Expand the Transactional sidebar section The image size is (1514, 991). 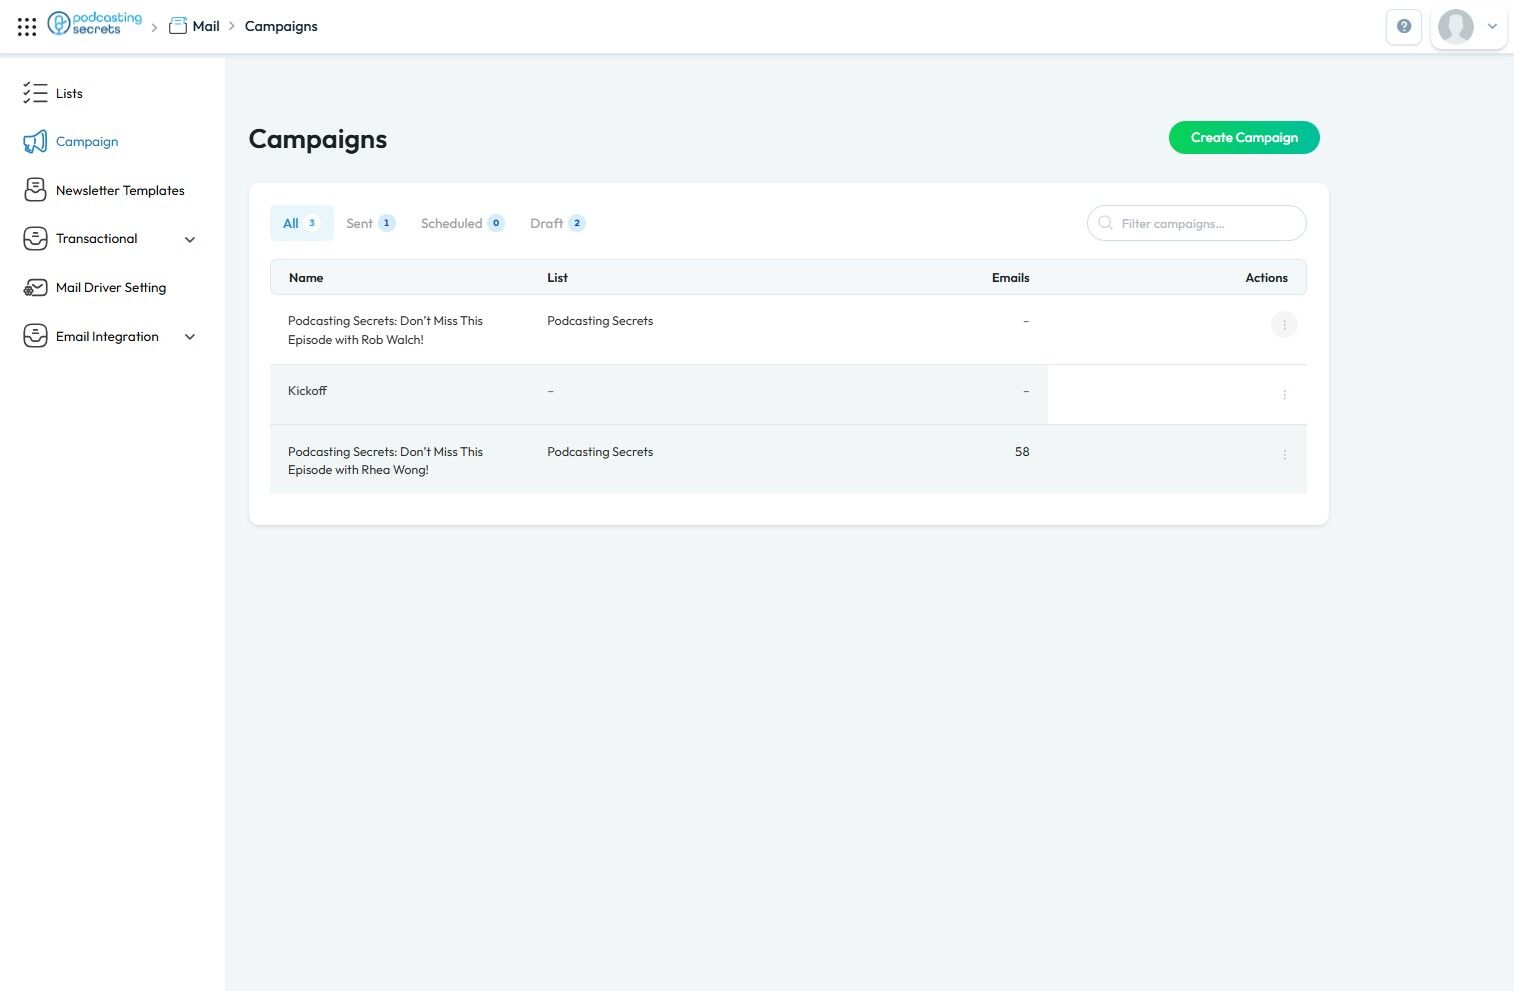point(190,239)
